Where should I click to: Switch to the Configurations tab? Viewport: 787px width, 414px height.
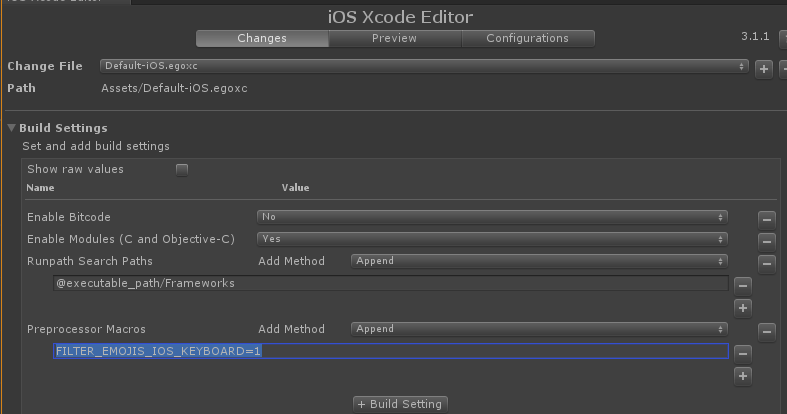[527, 38]
